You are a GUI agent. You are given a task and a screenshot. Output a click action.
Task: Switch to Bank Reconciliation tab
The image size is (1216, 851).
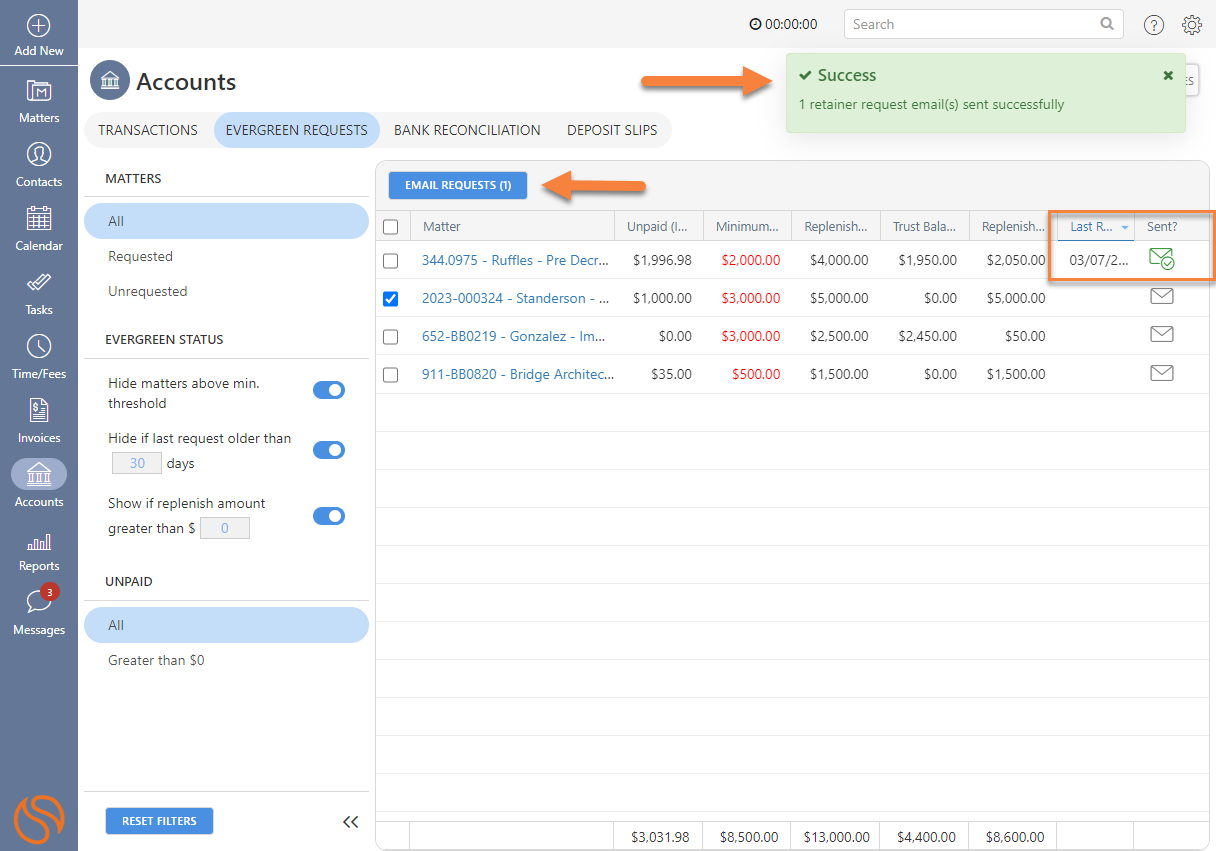tap(467, 130)
